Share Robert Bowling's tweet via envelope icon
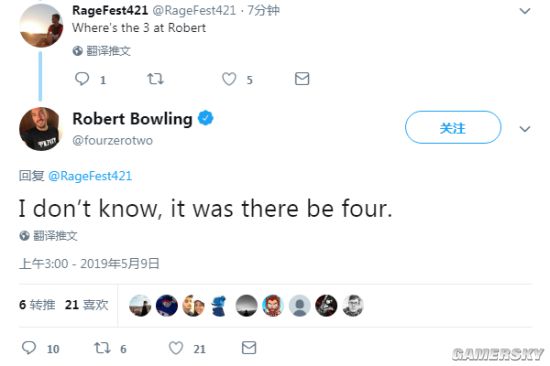Image resolution: width=550 pixels, height=366 pixels. click(249, 348)
